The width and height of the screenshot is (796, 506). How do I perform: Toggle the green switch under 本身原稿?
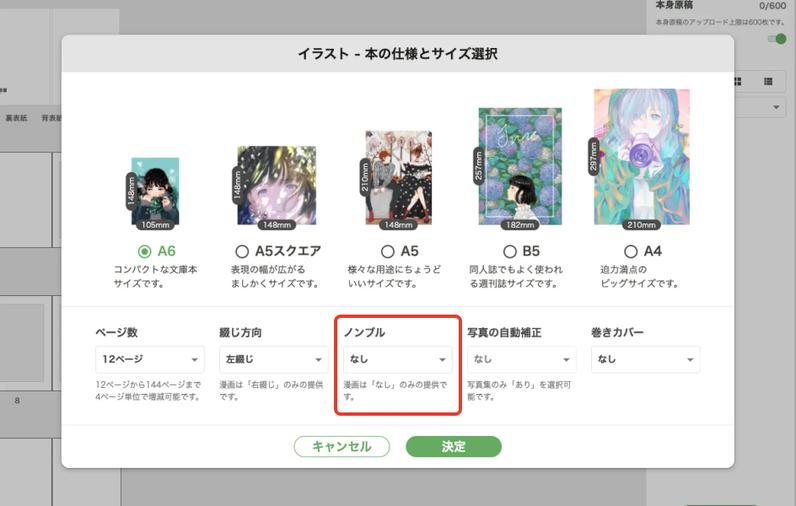[x=777, y=39]
